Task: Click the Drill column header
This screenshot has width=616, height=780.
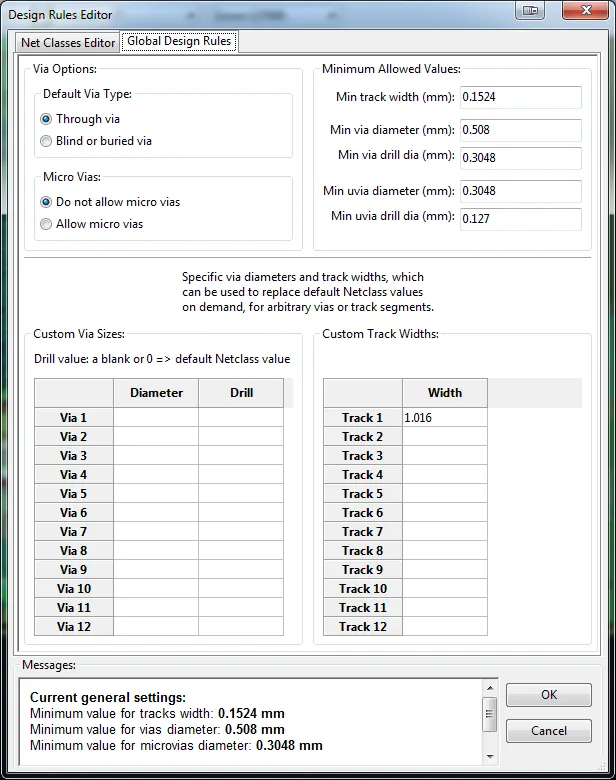Action: (241, 393)
